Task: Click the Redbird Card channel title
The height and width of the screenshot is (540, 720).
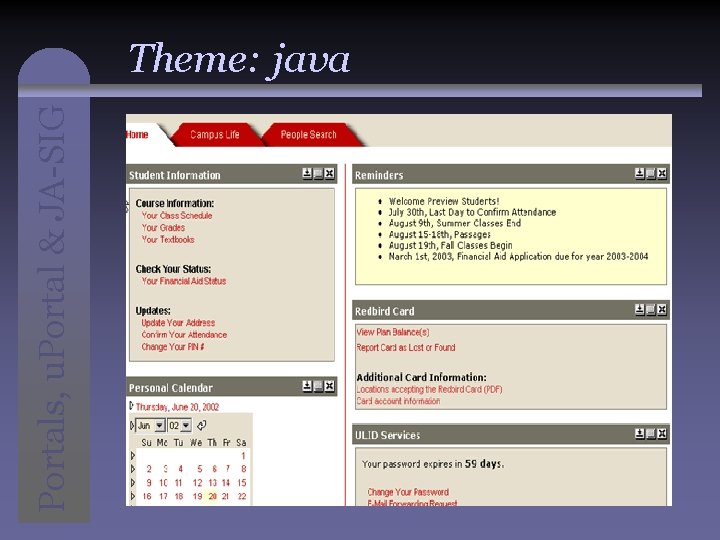Action: pyautogui.click(x=384, y=311)
